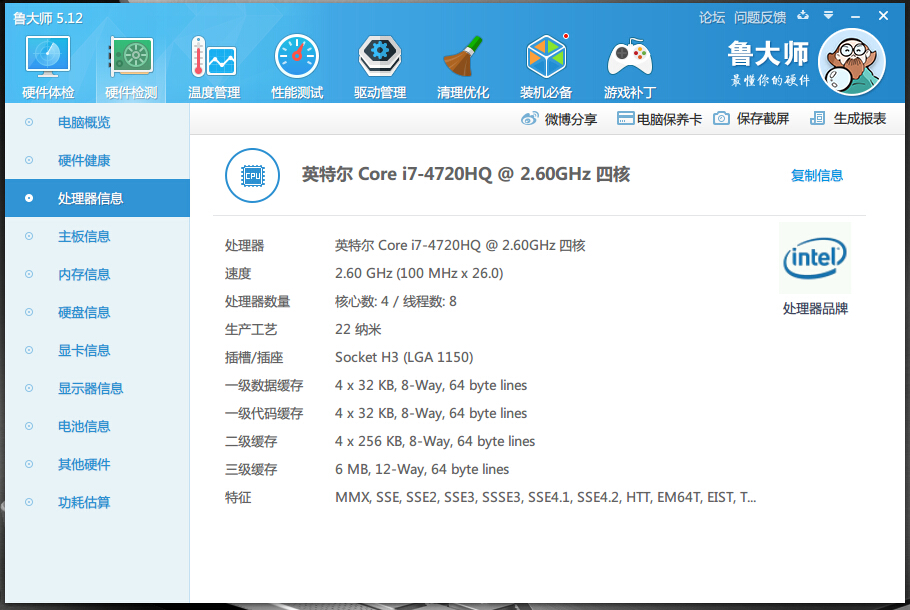Click the 鲁大师 5.12 title text
The width and height of the screenshot is (910, 610).
click(48, 18)
